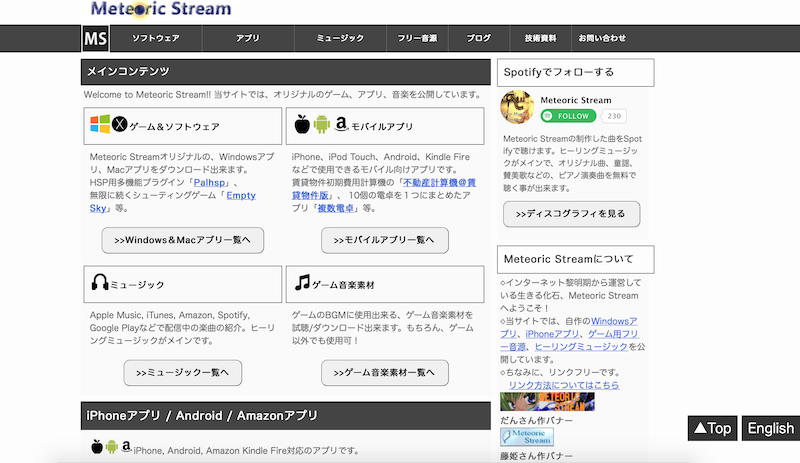This screenshot has height=463, width=800.
Task: Click the Android icon under iPhoneアプリ heading
Action: pyautogui.click(x=112, y=447)
